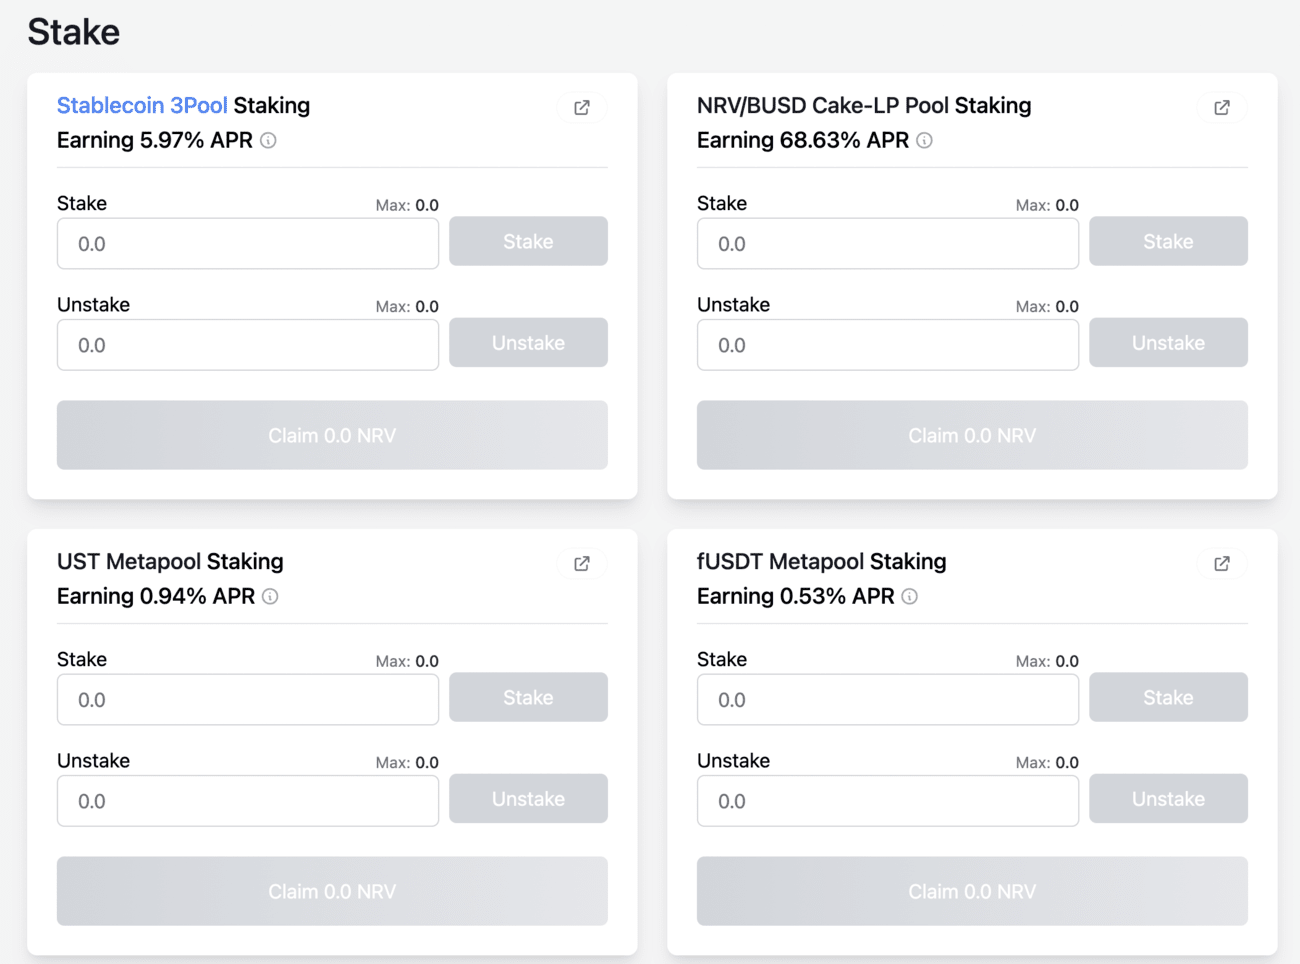Set max unstake amount in UST Metapool card
Screen dimensions: 1300x964
(407, 762)
